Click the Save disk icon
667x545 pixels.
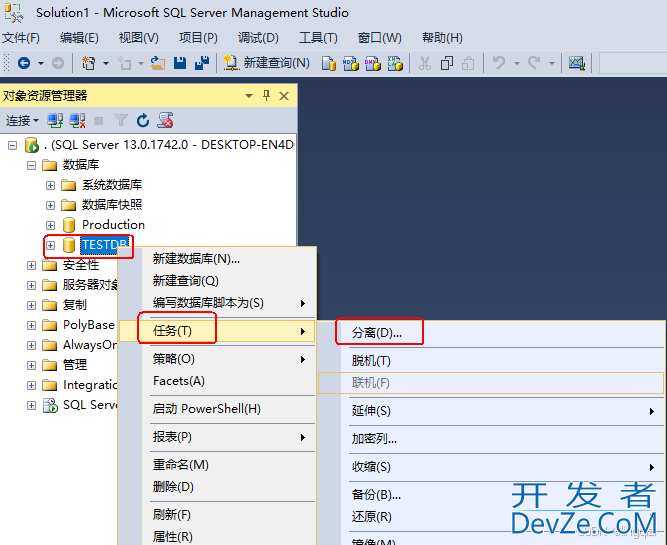(180, 63)
